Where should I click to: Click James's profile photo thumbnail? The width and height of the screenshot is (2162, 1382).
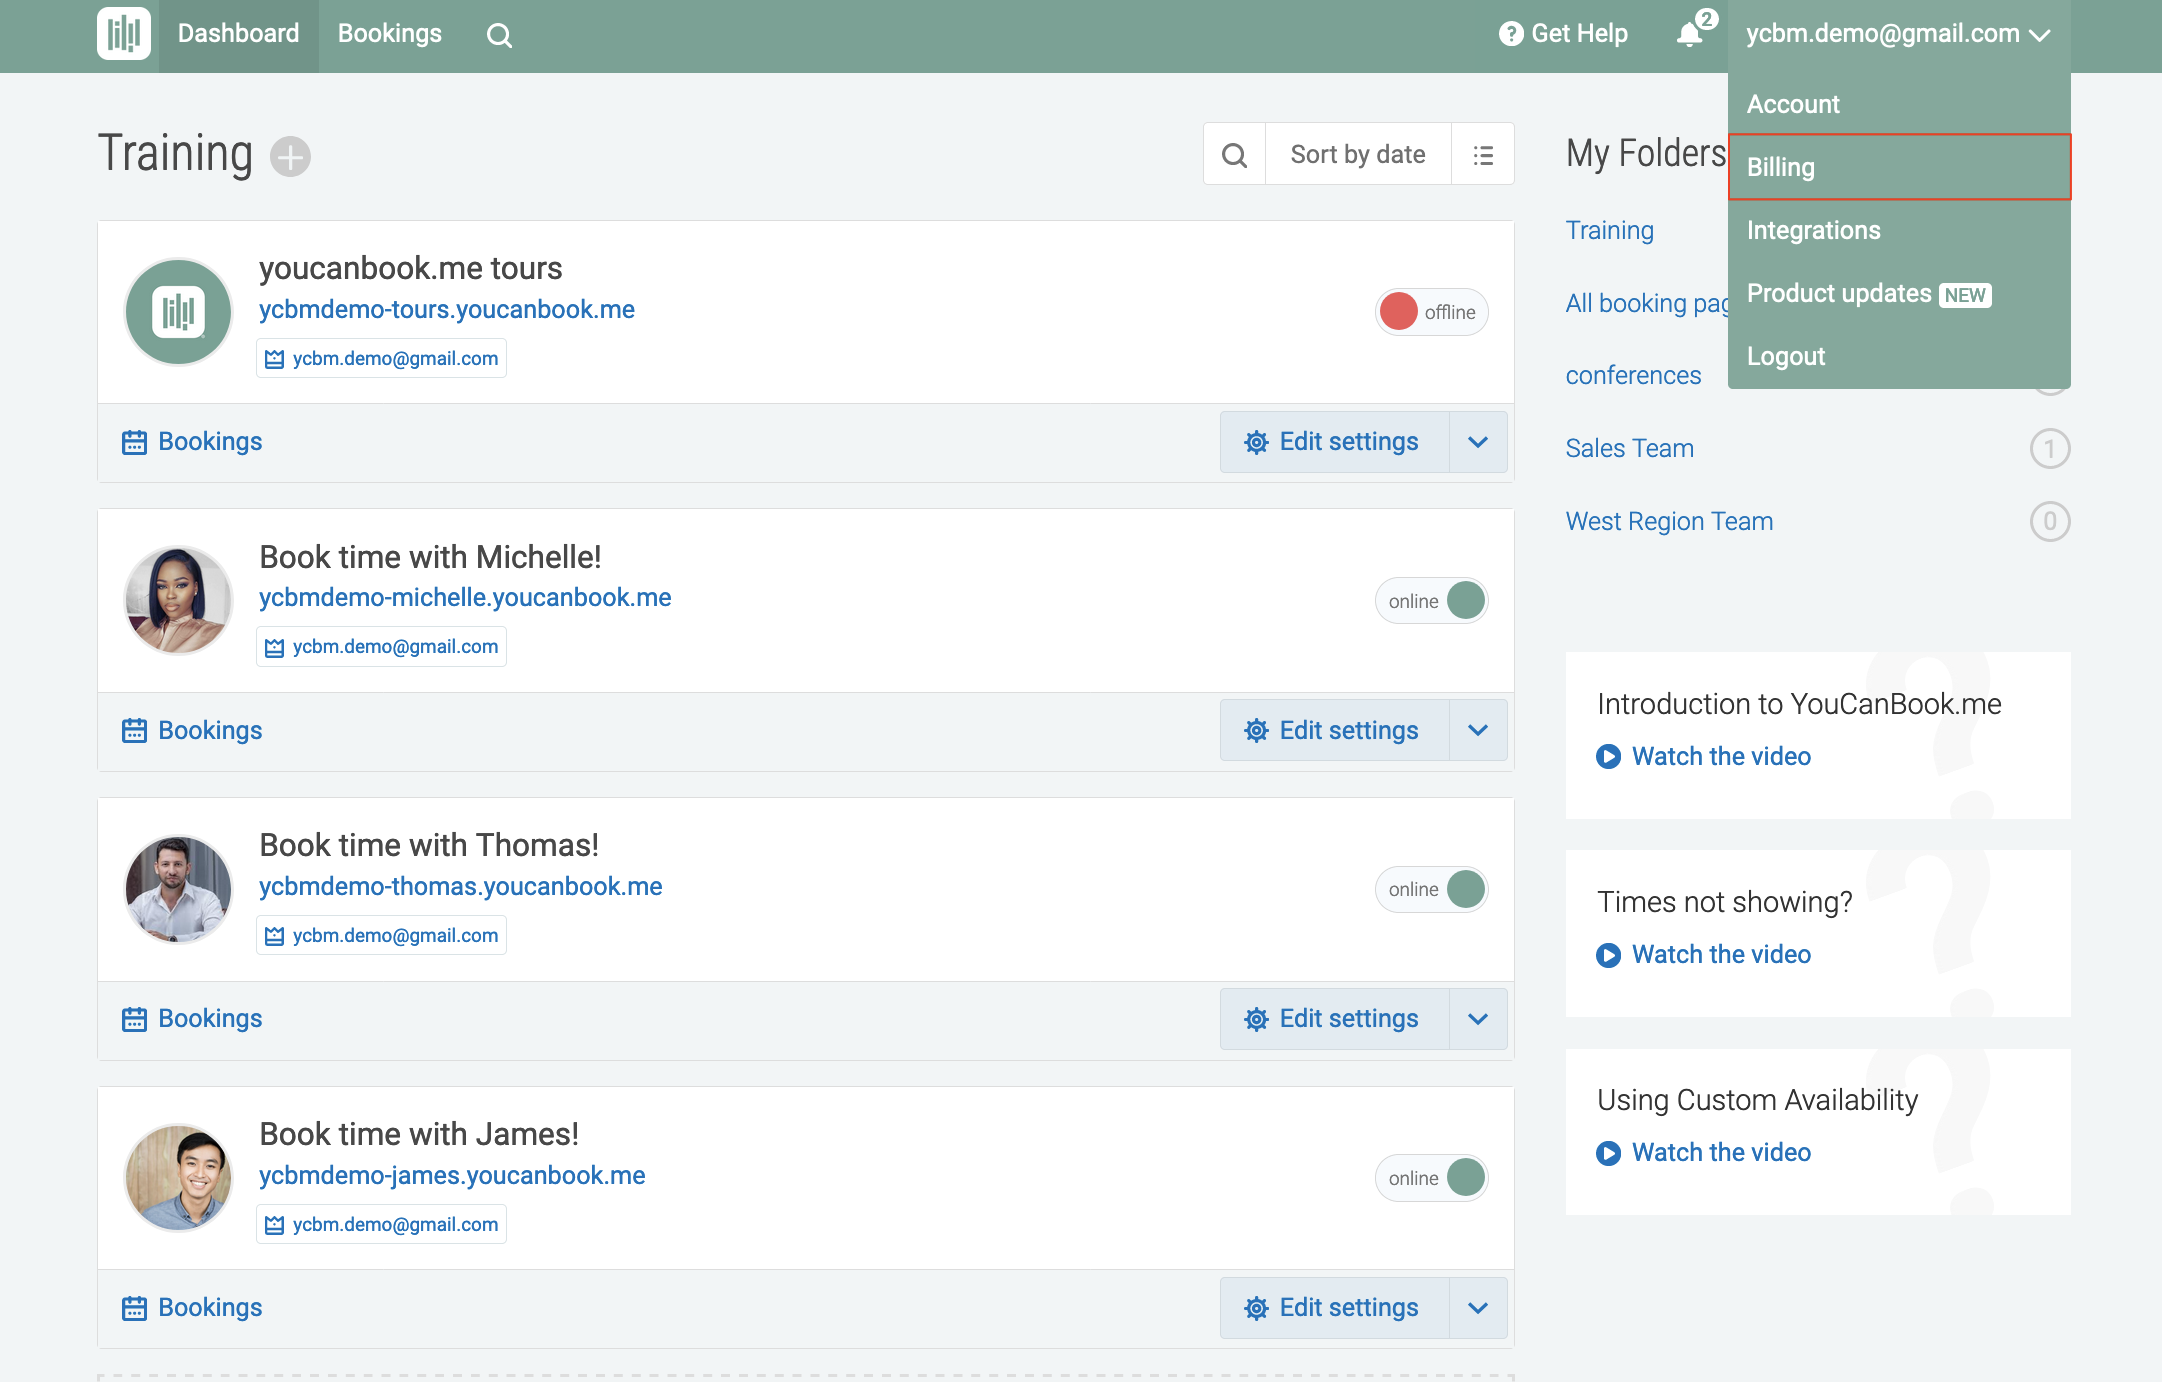179,1178
